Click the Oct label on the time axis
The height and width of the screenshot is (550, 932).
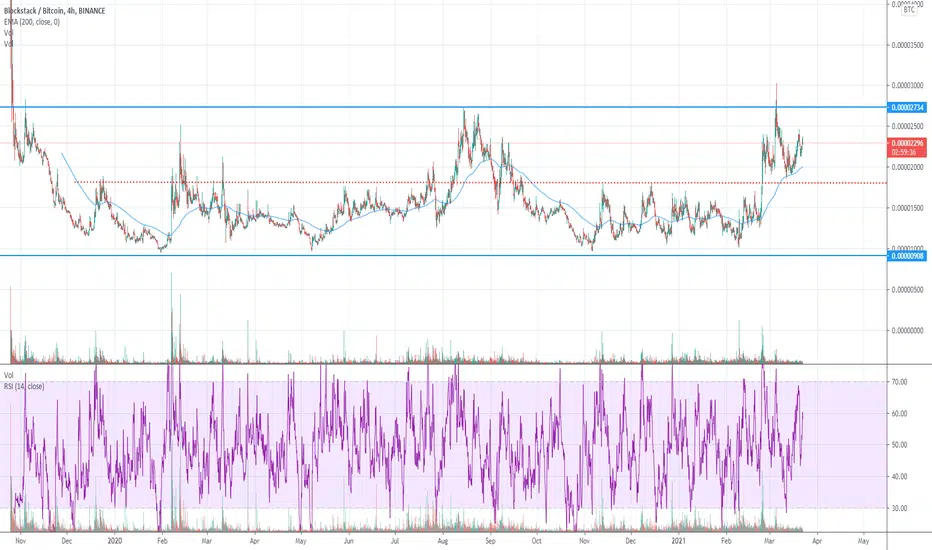(x=536, y=541)
